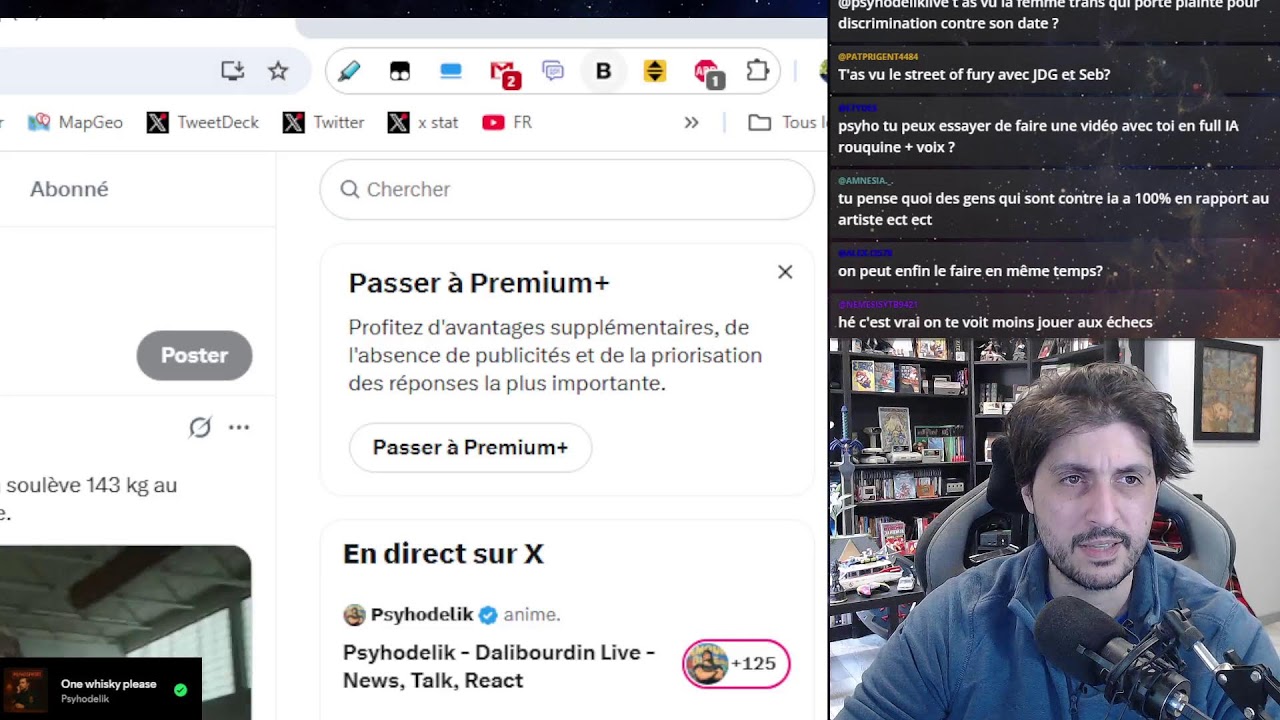The image size is (1280, 720).
Task: Click the Poster button
Action: 194,355
